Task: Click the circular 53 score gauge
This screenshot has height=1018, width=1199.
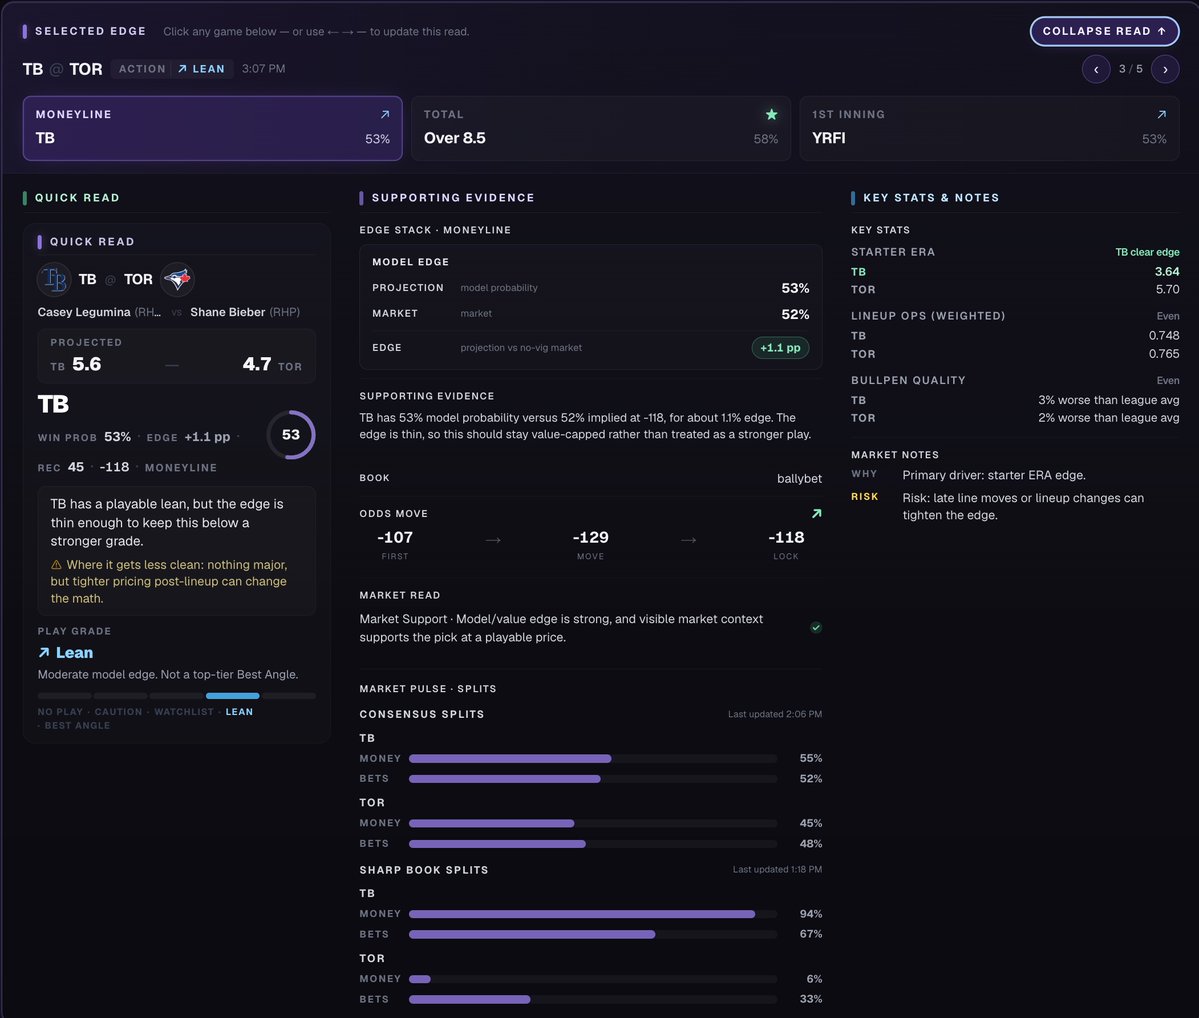Action: tap(291, 434)
